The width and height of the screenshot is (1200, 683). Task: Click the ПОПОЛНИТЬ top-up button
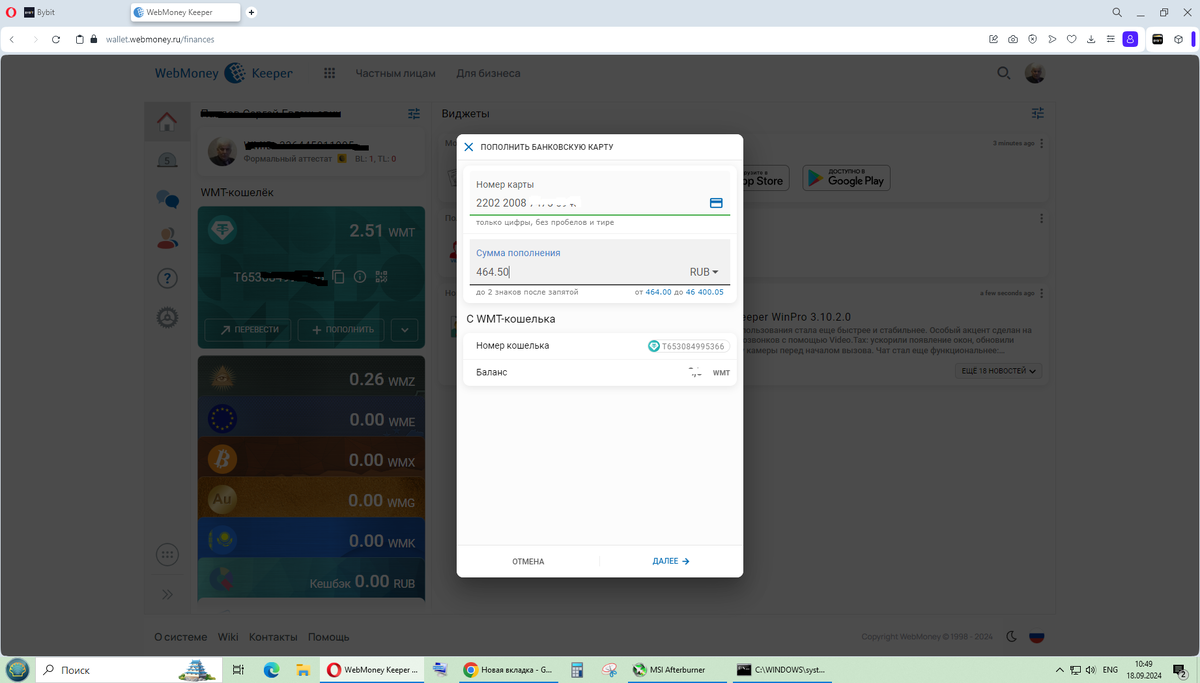click(x=341, y=329)
